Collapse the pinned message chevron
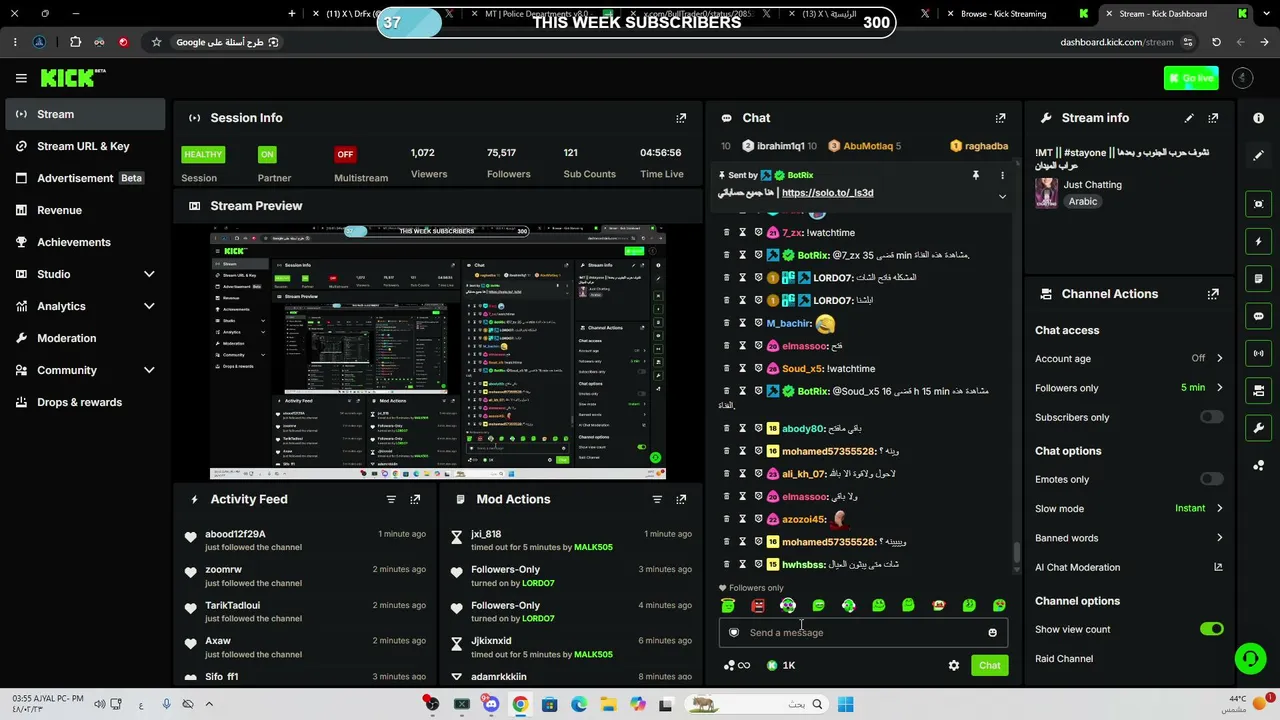Viewport: 1280px width, 720px height. tap(1002, 196)
